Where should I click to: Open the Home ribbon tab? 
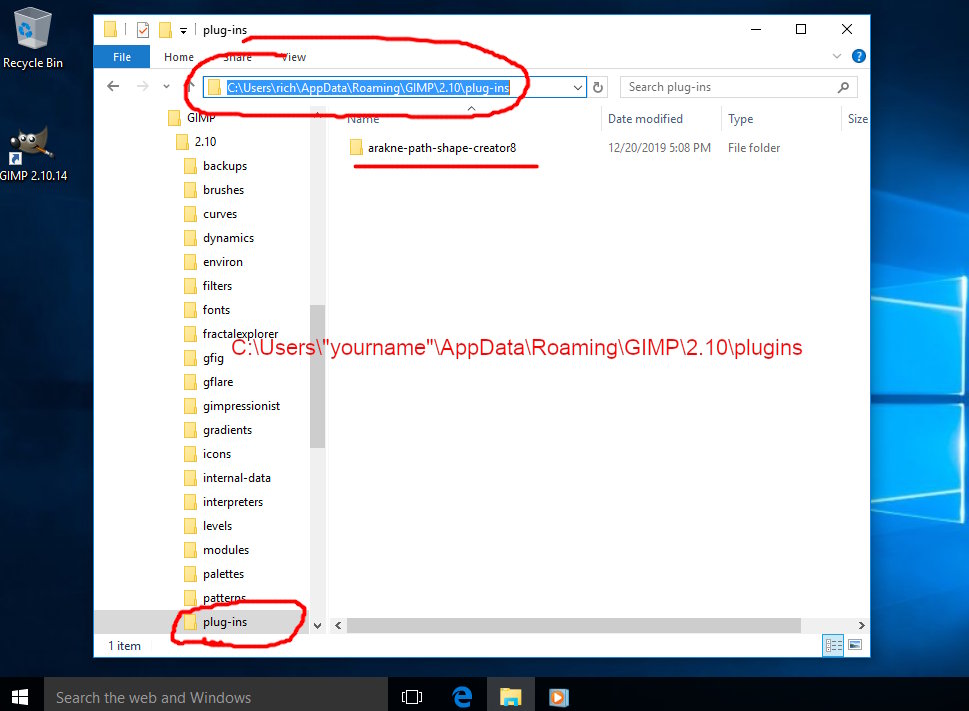point(179,57)
